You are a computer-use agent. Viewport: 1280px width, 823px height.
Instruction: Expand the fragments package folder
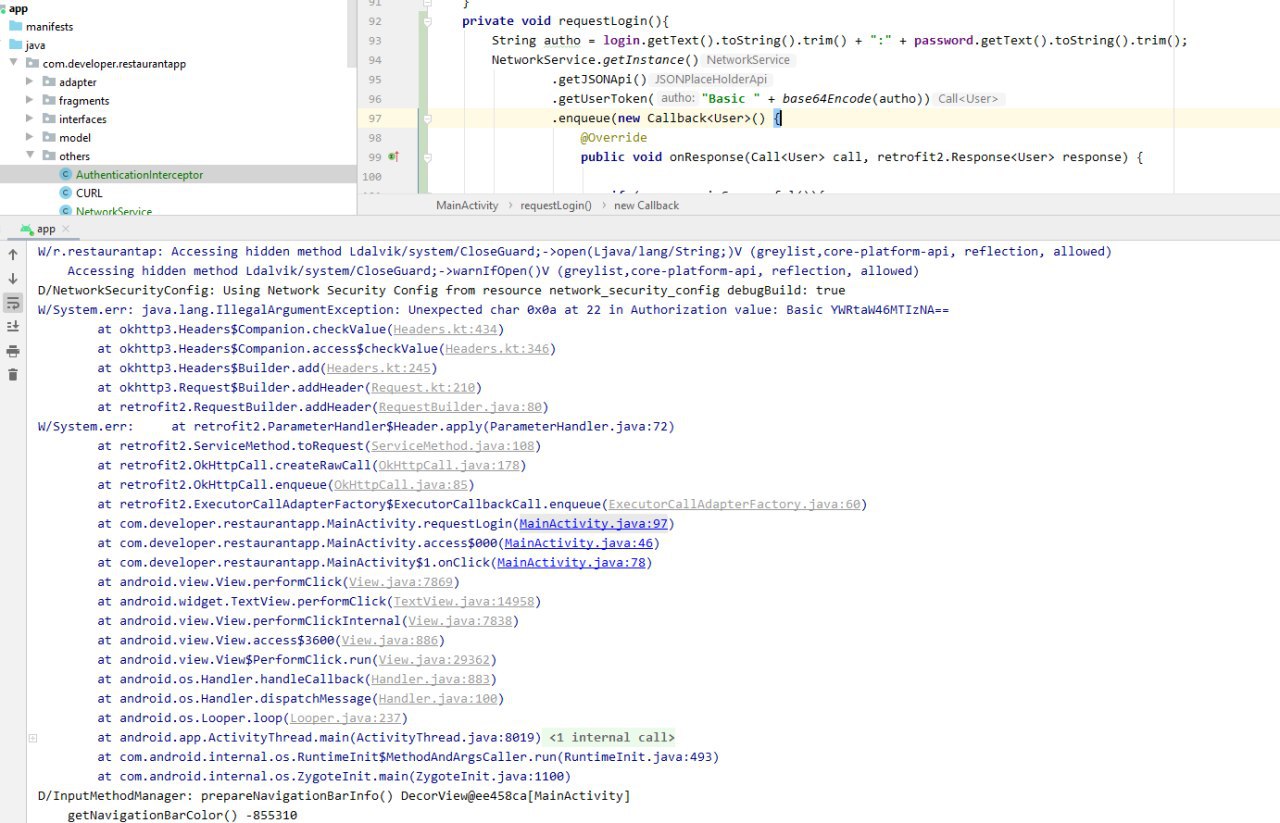tap(31, 100)
